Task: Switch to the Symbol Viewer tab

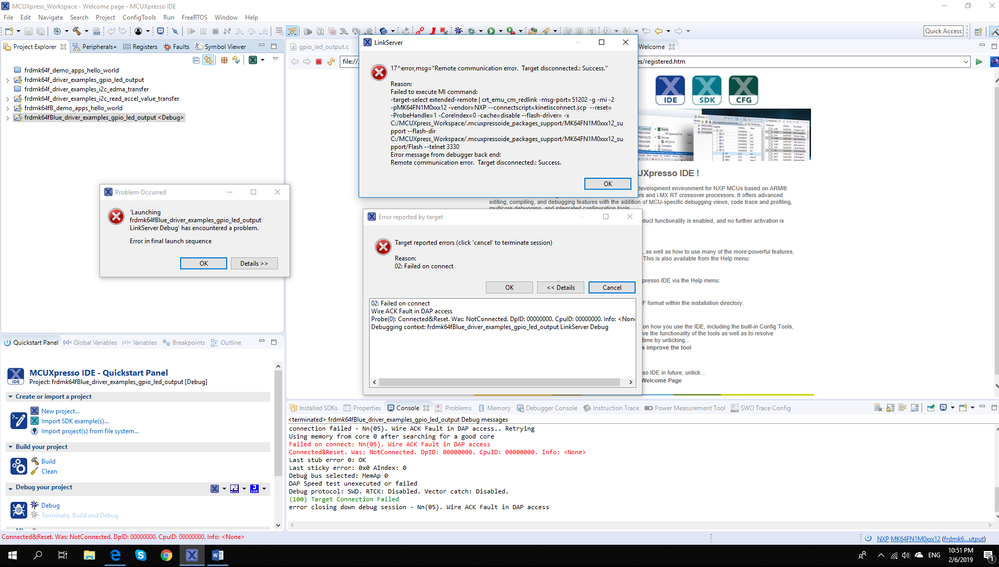Action: click(x=220, y=47)
